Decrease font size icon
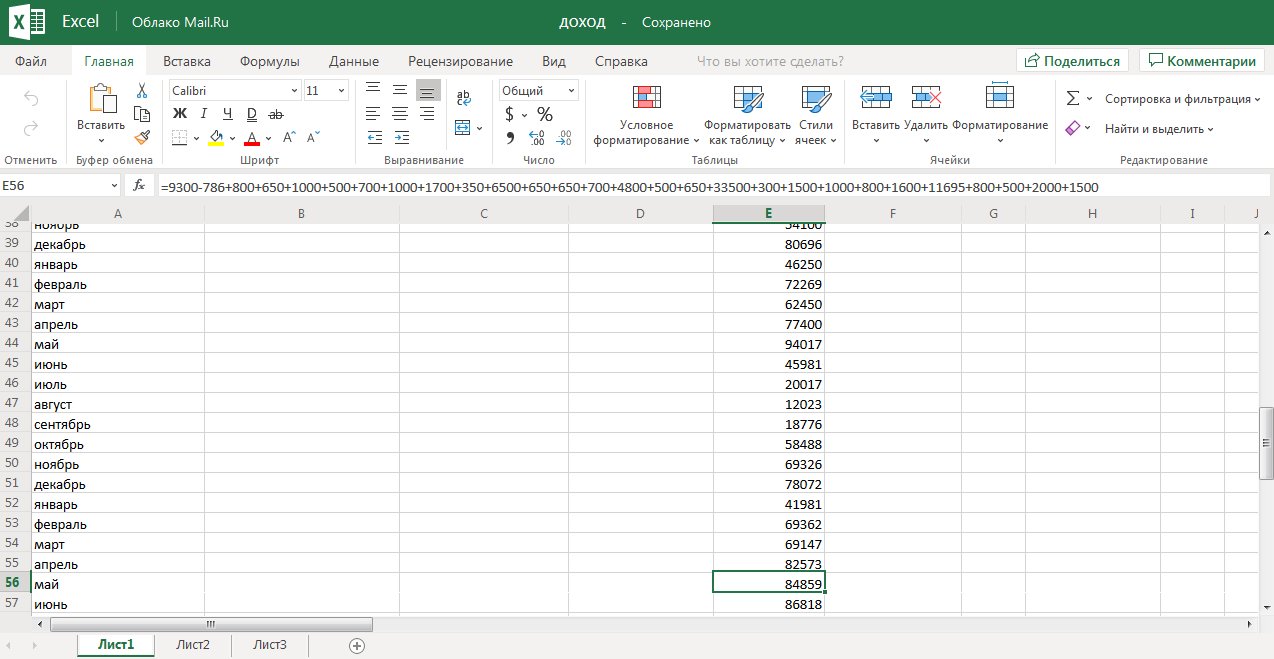Viewport: 1274px width, 659px height. click(x=313, y=138)
